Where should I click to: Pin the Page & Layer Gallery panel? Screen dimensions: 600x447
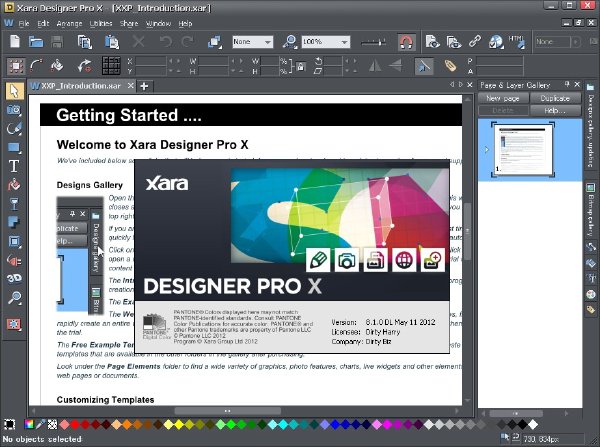pyautogui.click(x=567, y=84)
